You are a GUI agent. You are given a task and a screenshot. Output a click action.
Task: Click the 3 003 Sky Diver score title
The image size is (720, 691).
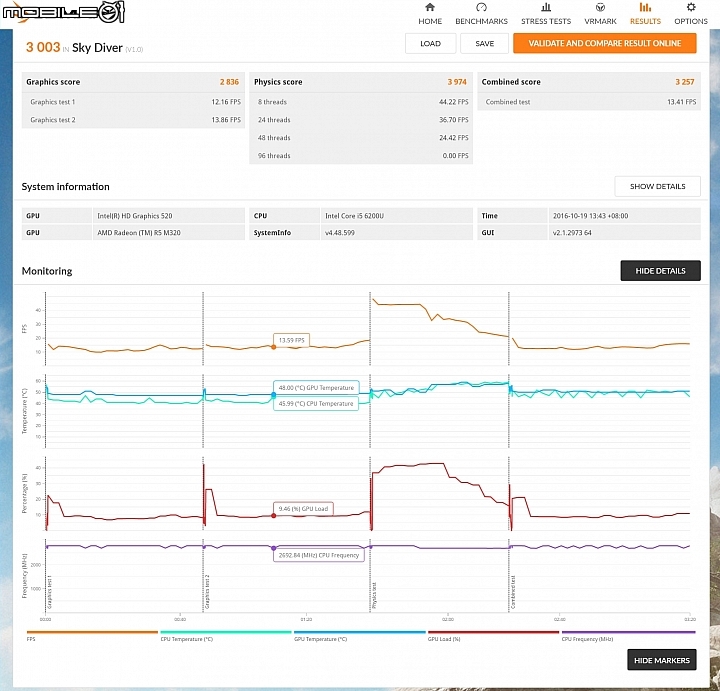(84, 47)
